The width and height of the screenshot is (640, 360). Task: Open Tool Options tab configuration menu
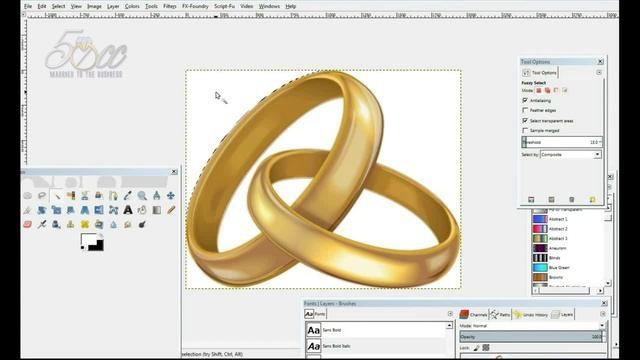coord(599,72)
